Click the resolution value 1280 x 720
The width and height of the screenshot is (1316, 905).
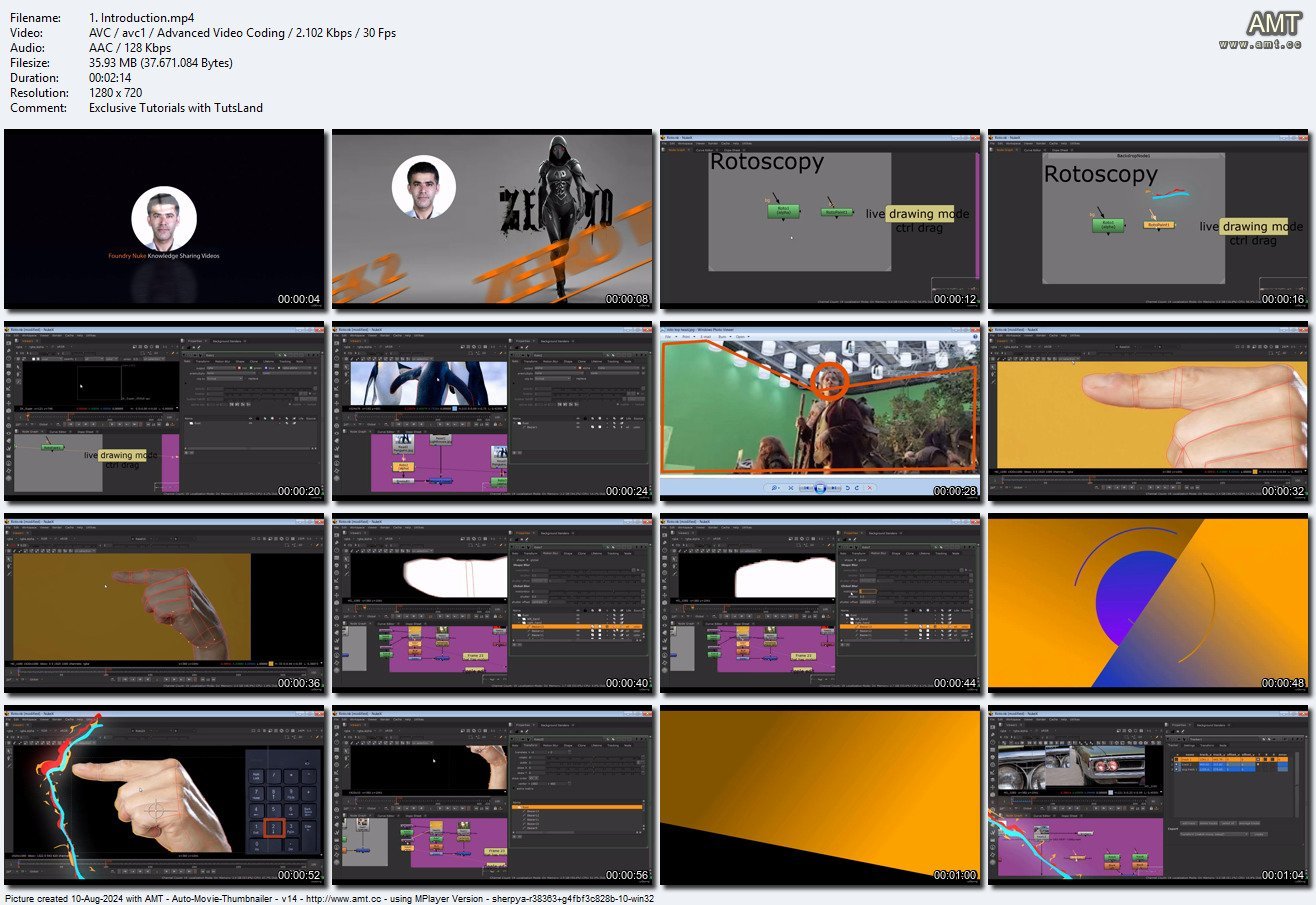[116, 93]
